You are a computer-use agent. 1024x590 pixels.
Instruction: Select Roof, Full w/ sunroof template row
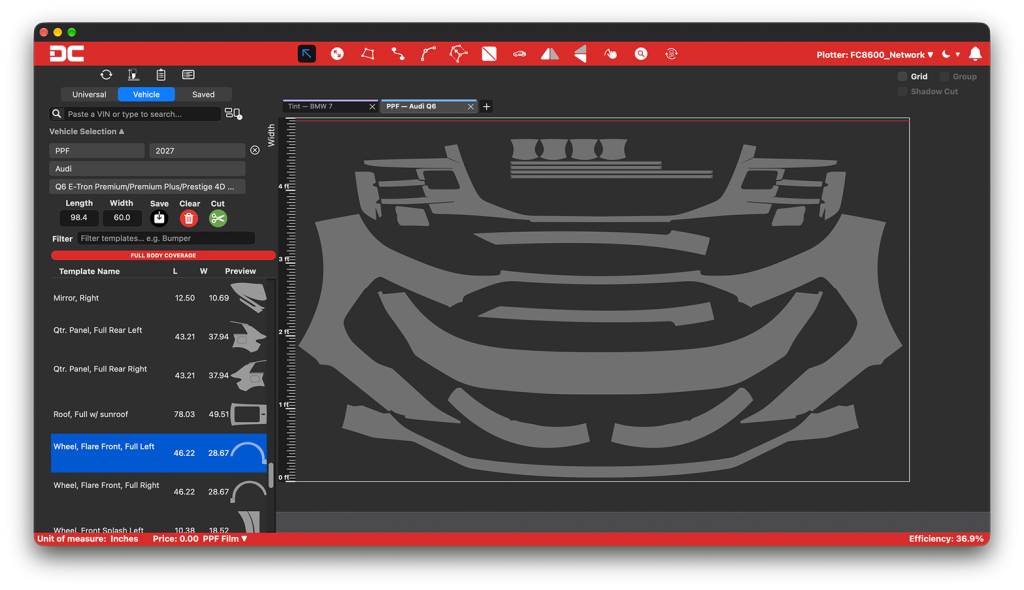tap(159, 414)
